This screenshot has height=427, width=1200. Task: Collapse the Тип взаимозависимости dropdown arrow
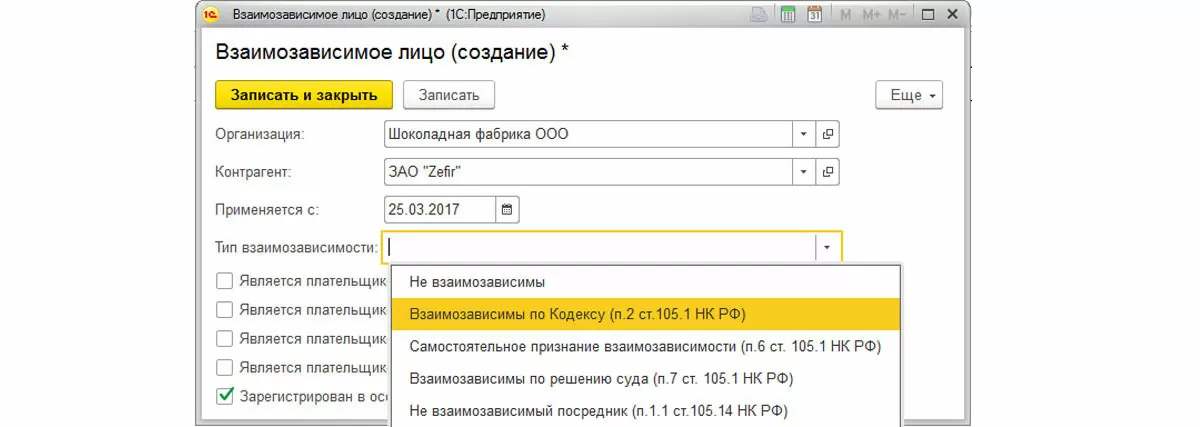(828, 246)
